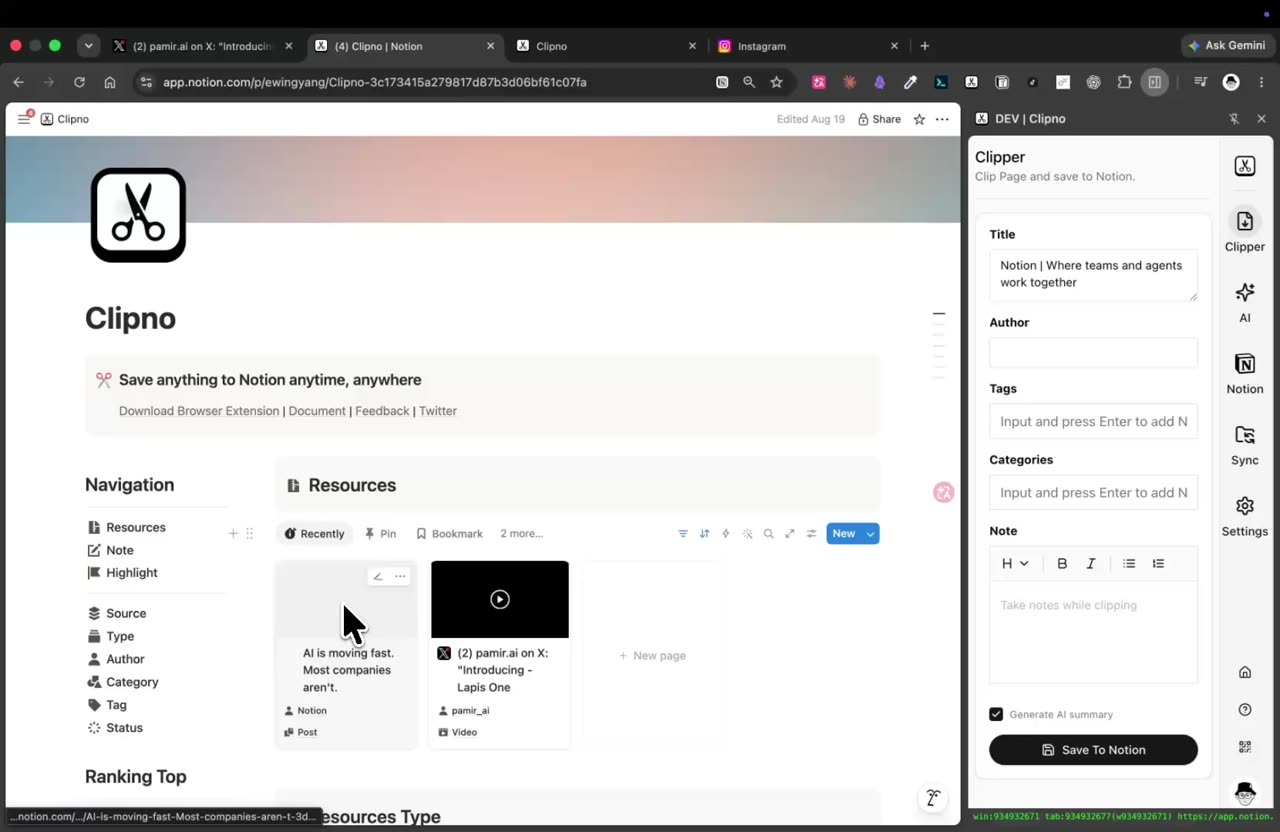
Task: Open Resources in Navigation
Action: click(x=126, y=528)
